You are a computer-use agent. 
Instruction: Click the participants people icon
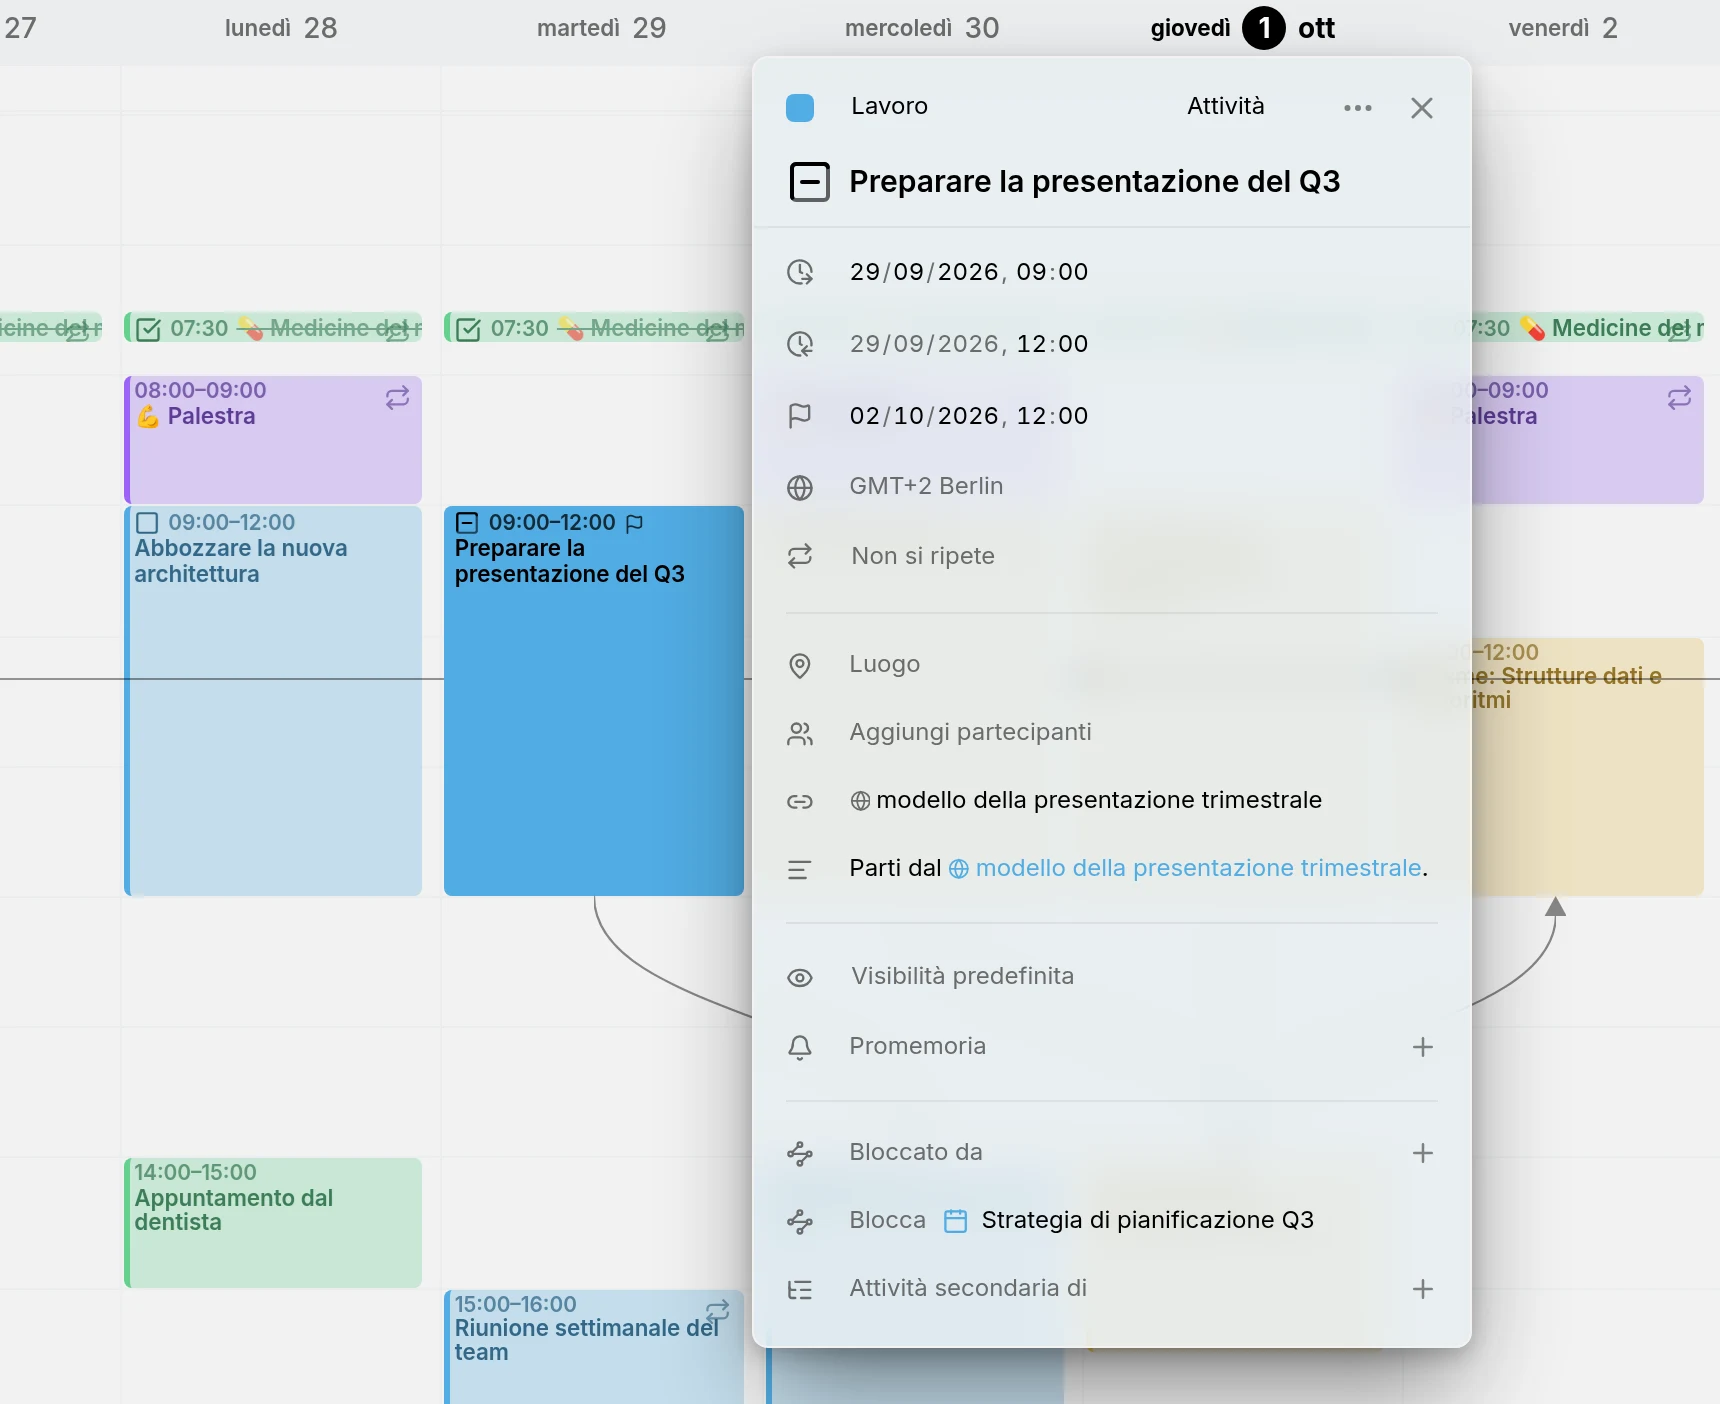[800, 734]
